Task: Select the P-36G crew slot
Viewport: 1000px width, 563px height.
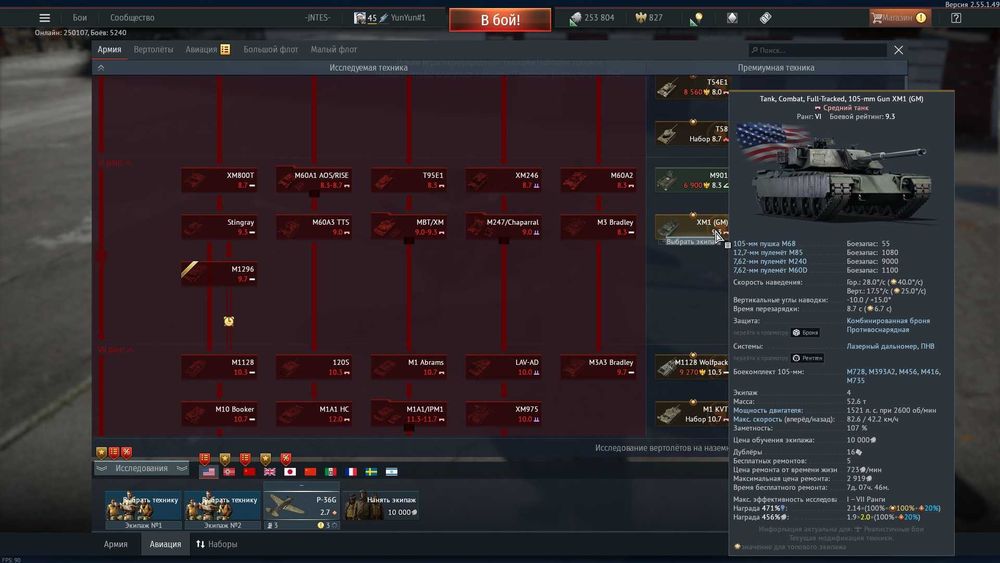Action: click(x=302, y=509)
